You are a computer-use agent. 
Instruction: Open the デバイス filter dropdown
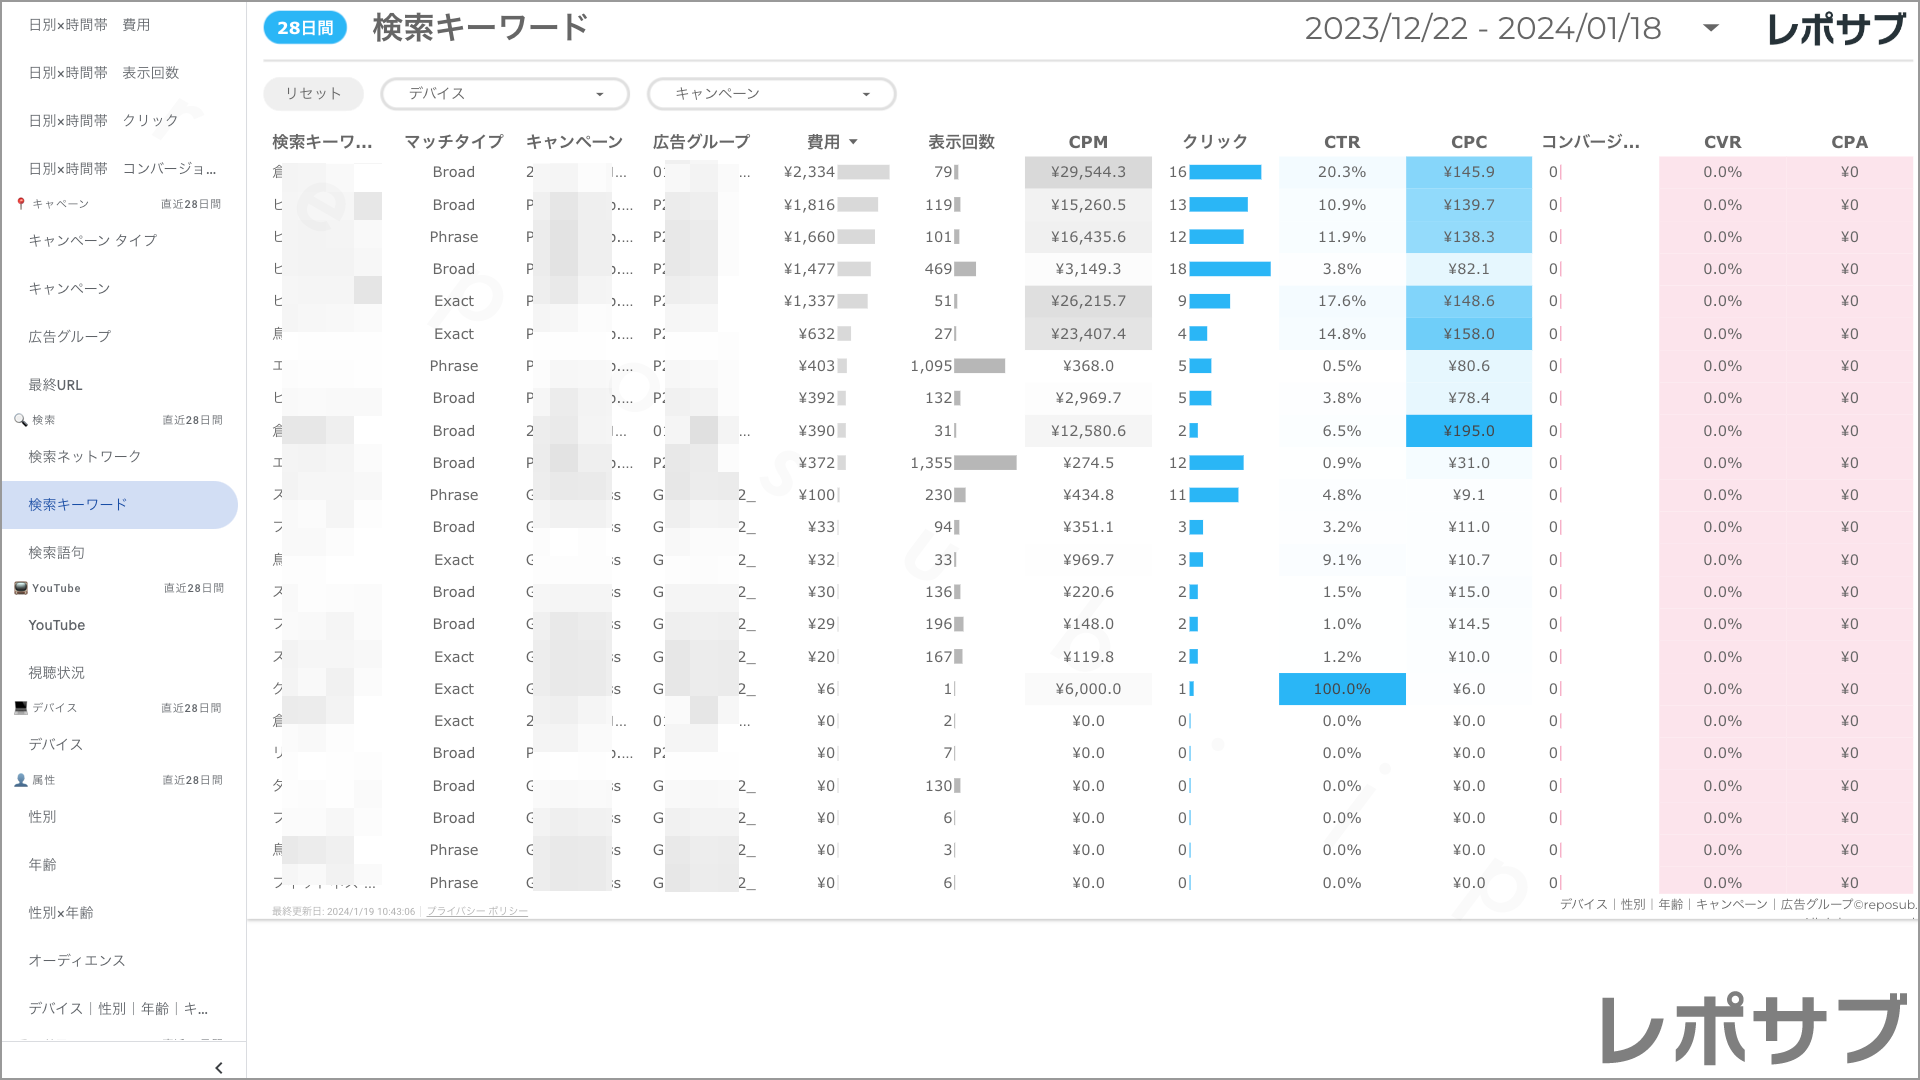tap(504, 93)
